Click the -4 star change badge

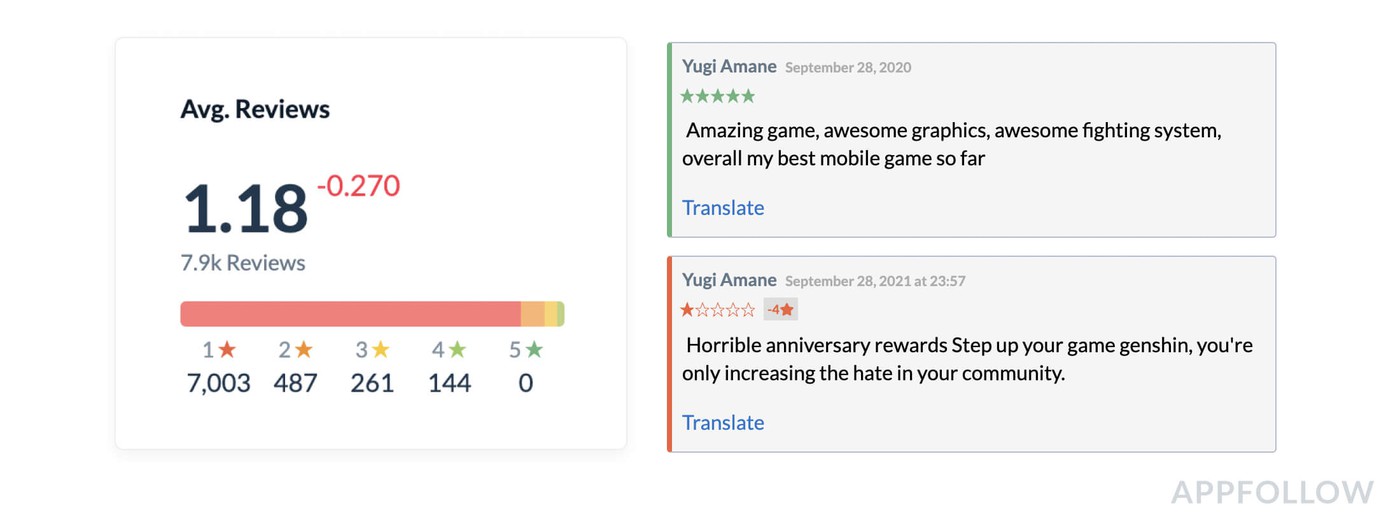(x=780, y=310)
